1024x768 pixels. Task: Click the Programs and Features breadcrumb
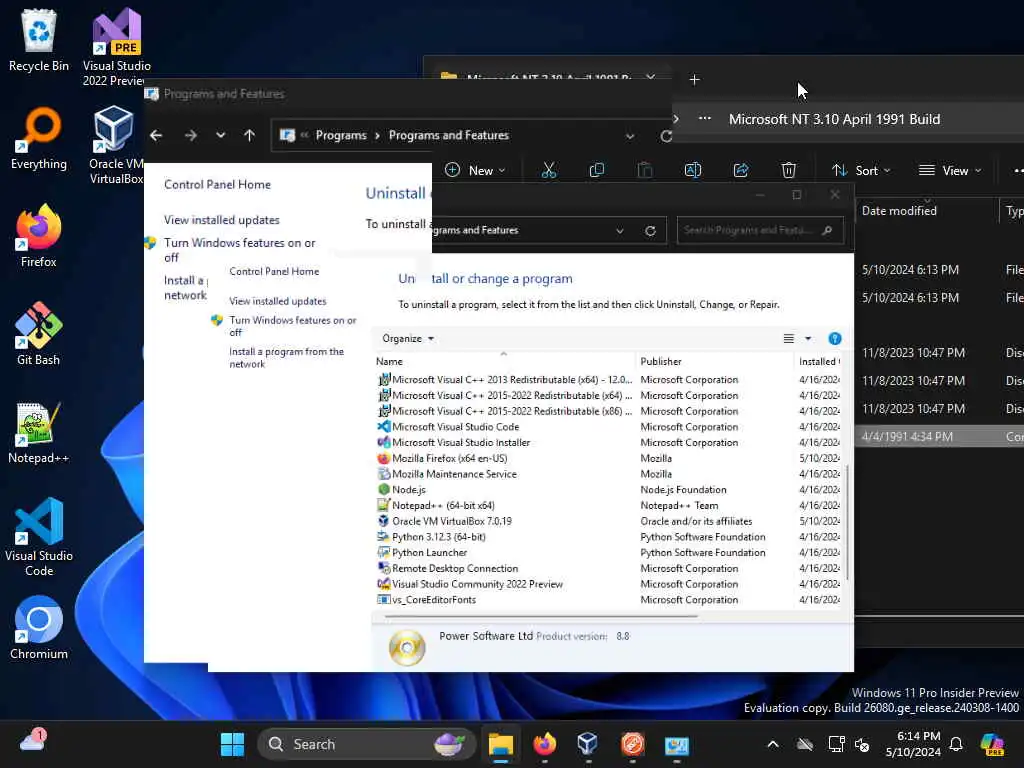pyautogui.click(x=449, y=135)
